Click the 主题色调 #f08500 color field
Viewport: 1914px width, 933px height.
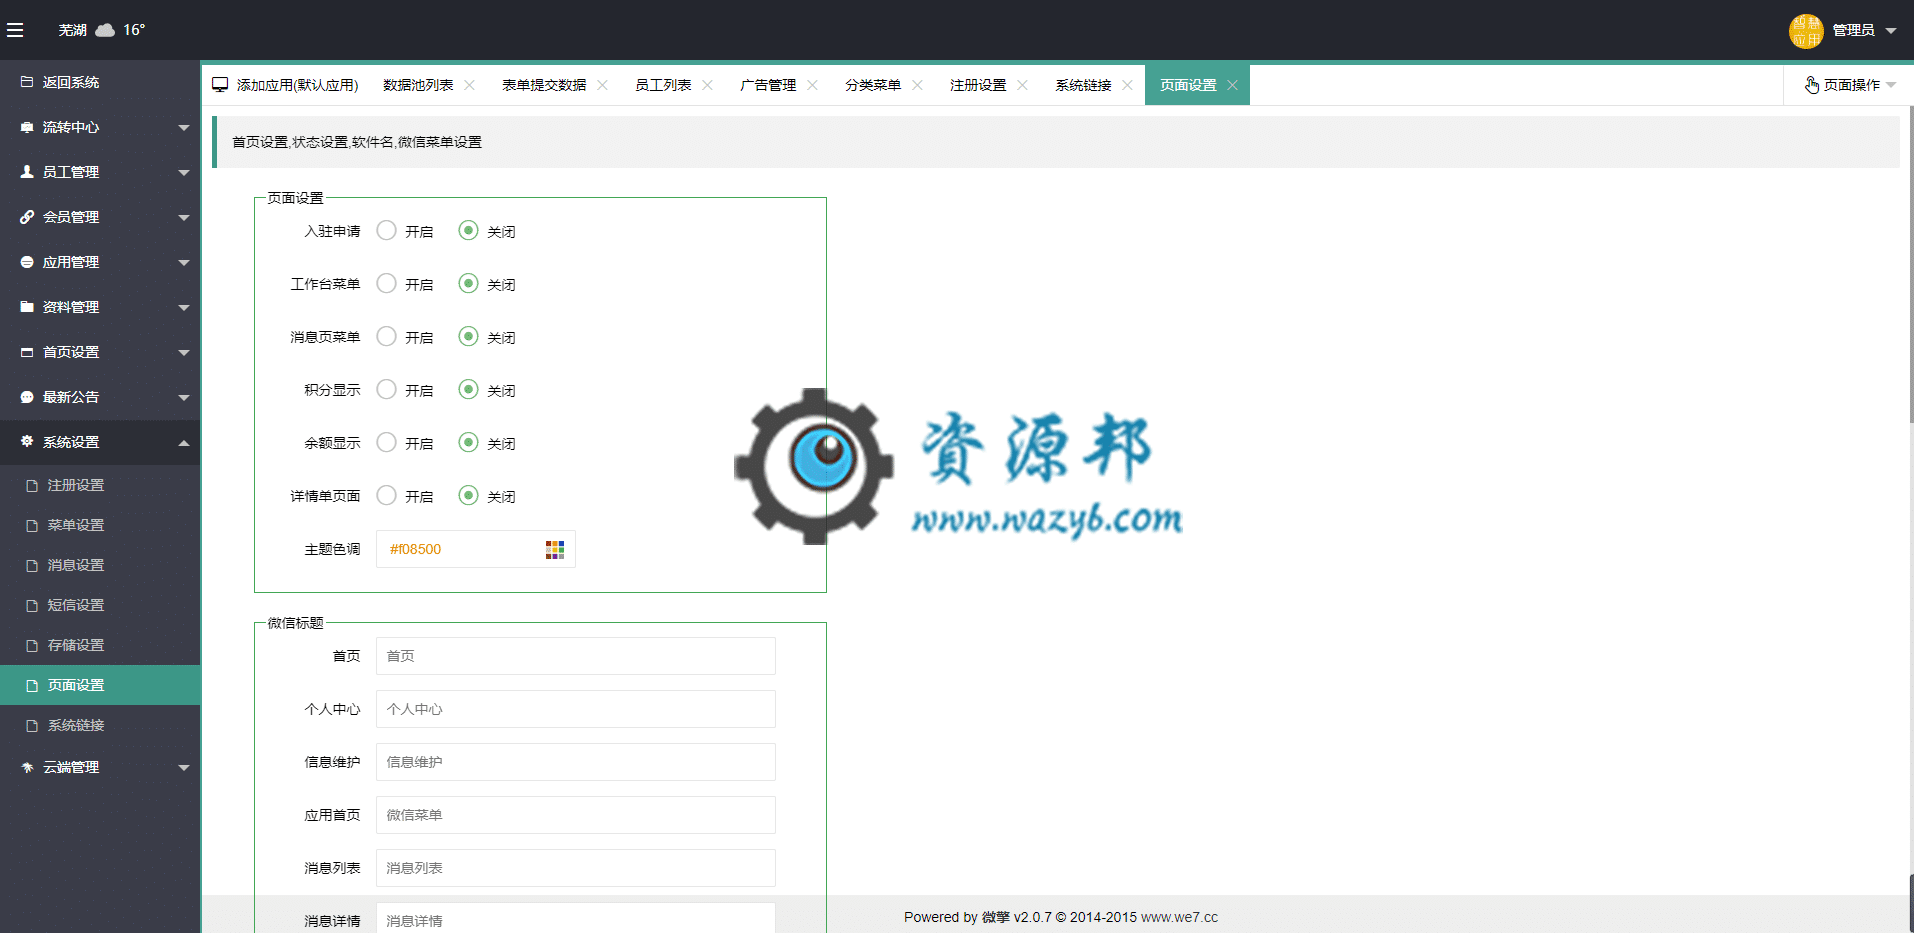(x=476, y=549)
